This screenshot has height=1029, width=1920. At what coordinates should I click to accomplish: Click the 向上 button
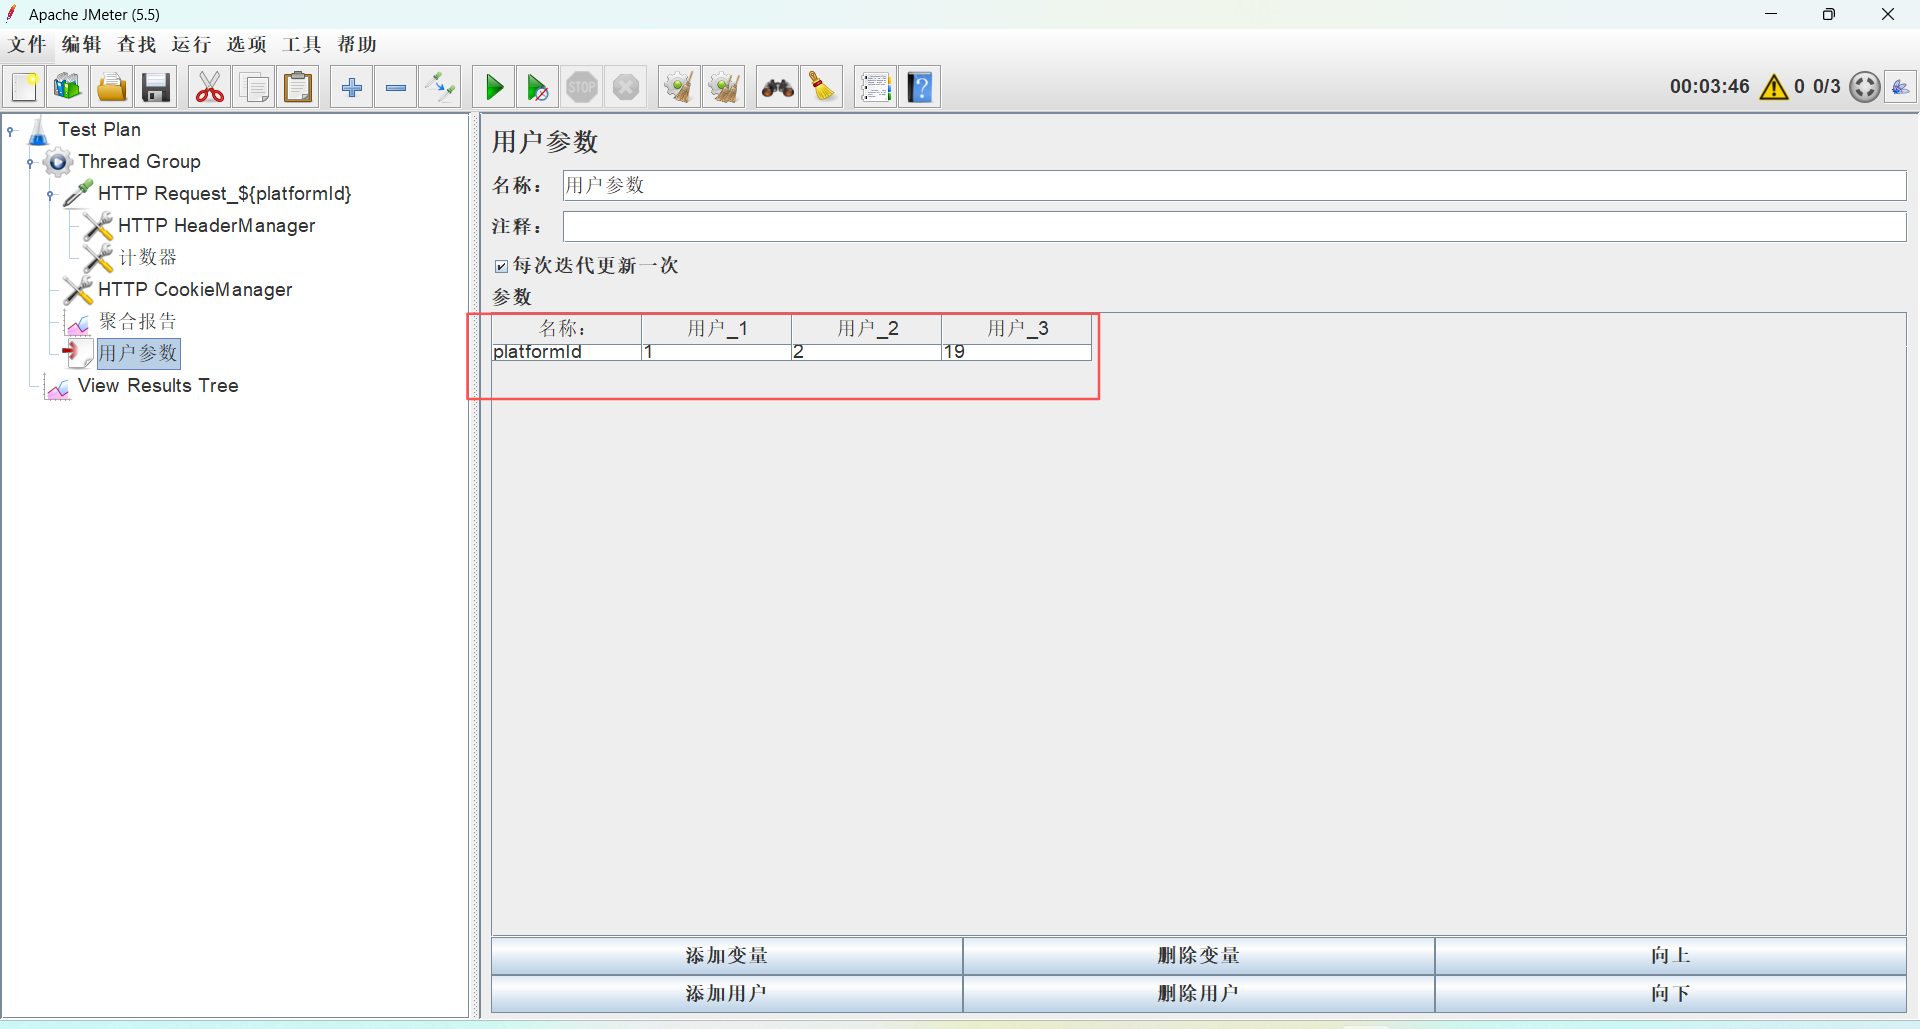1671,956
